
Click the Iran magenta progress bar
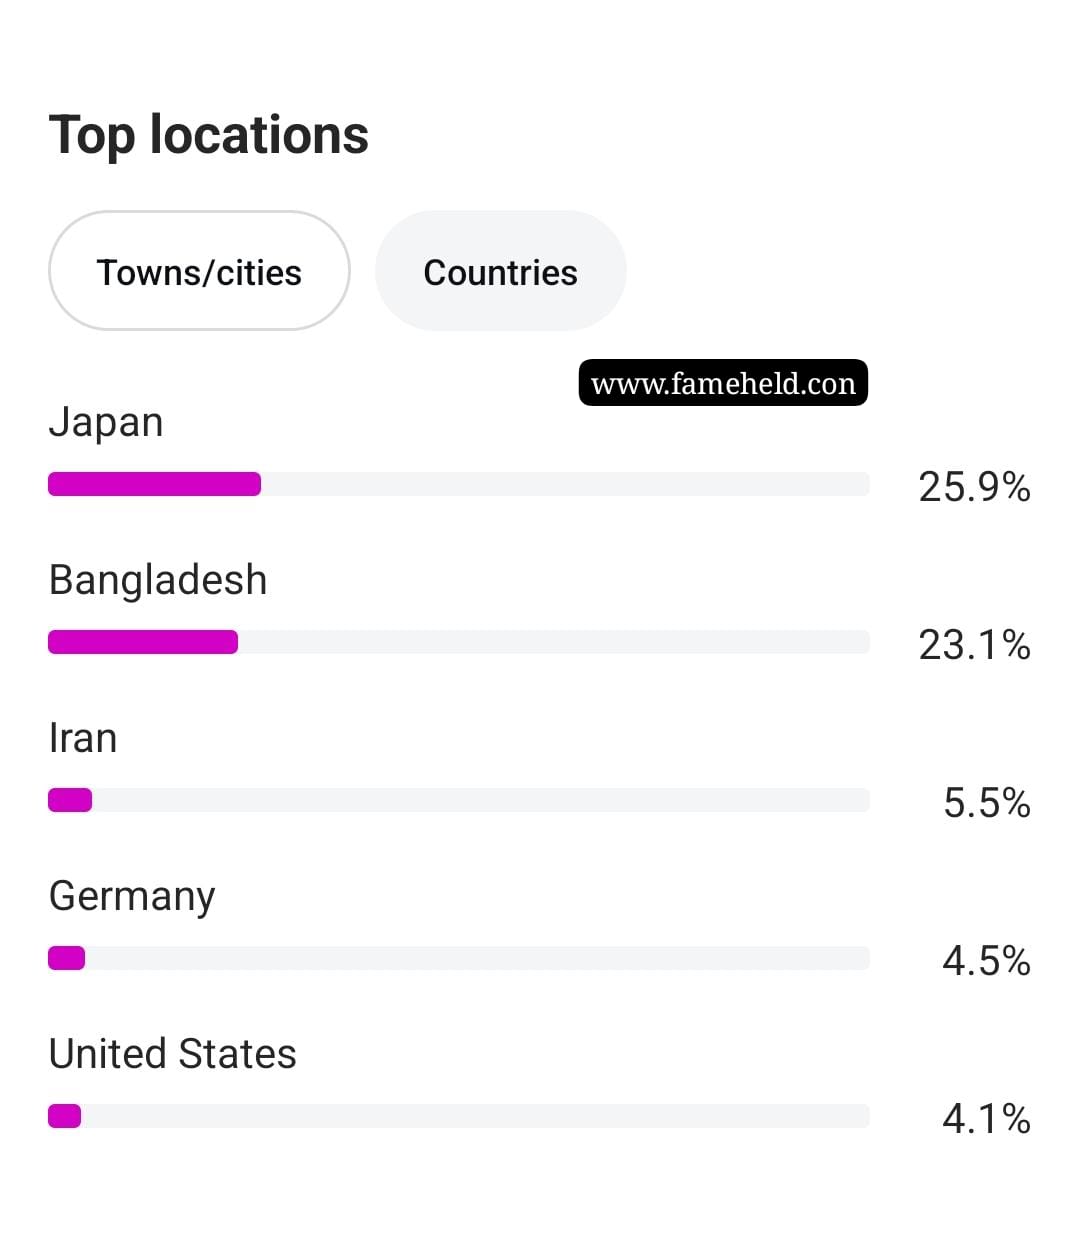point(70,800)
